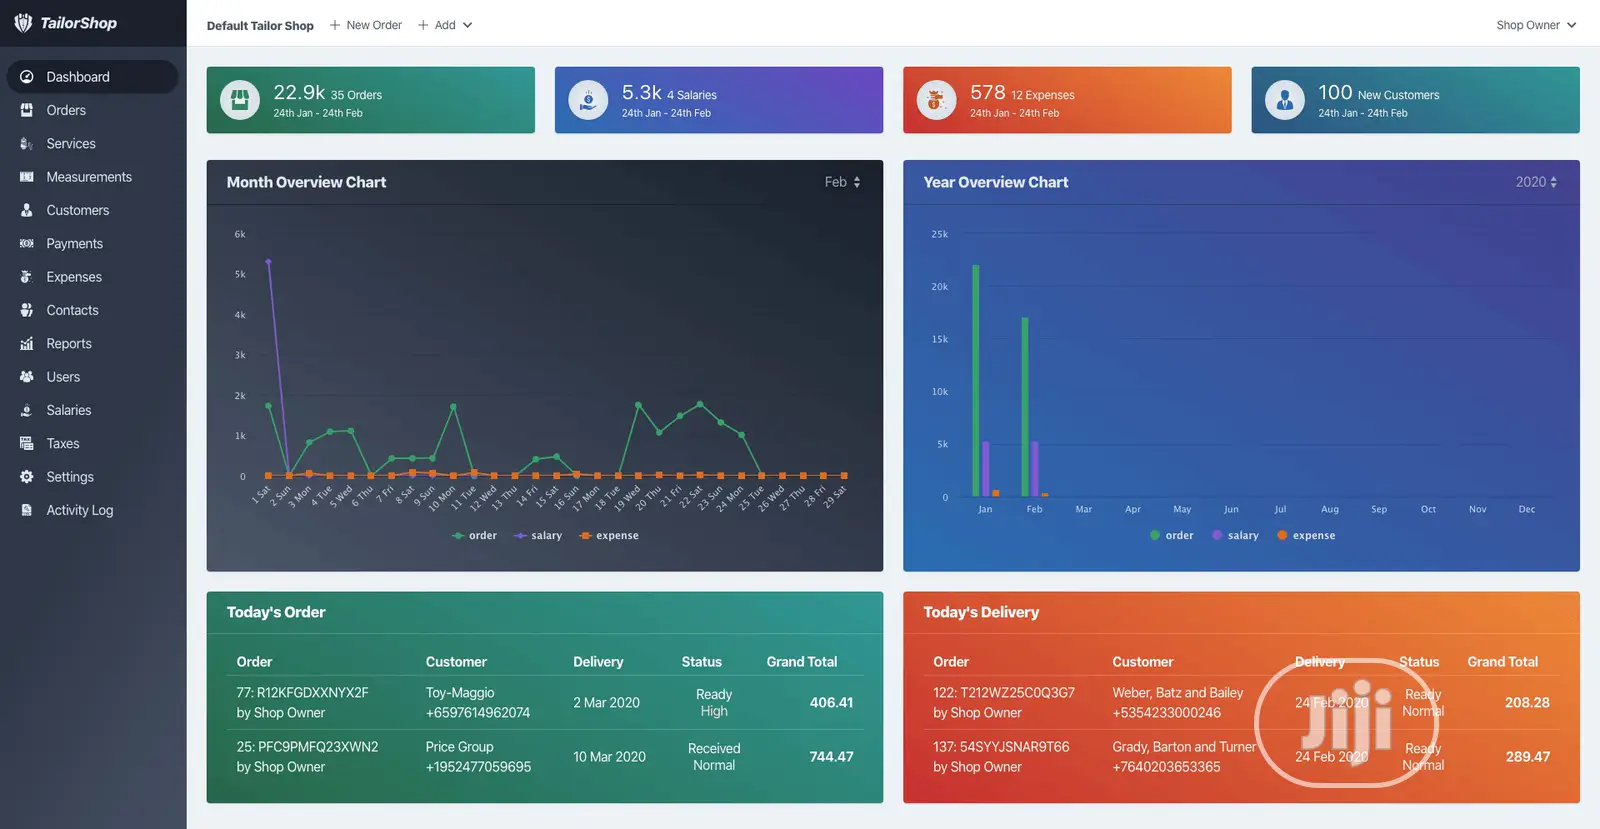Open delivery 137: 54SYYJSNAR9T66

point(1001,747)
